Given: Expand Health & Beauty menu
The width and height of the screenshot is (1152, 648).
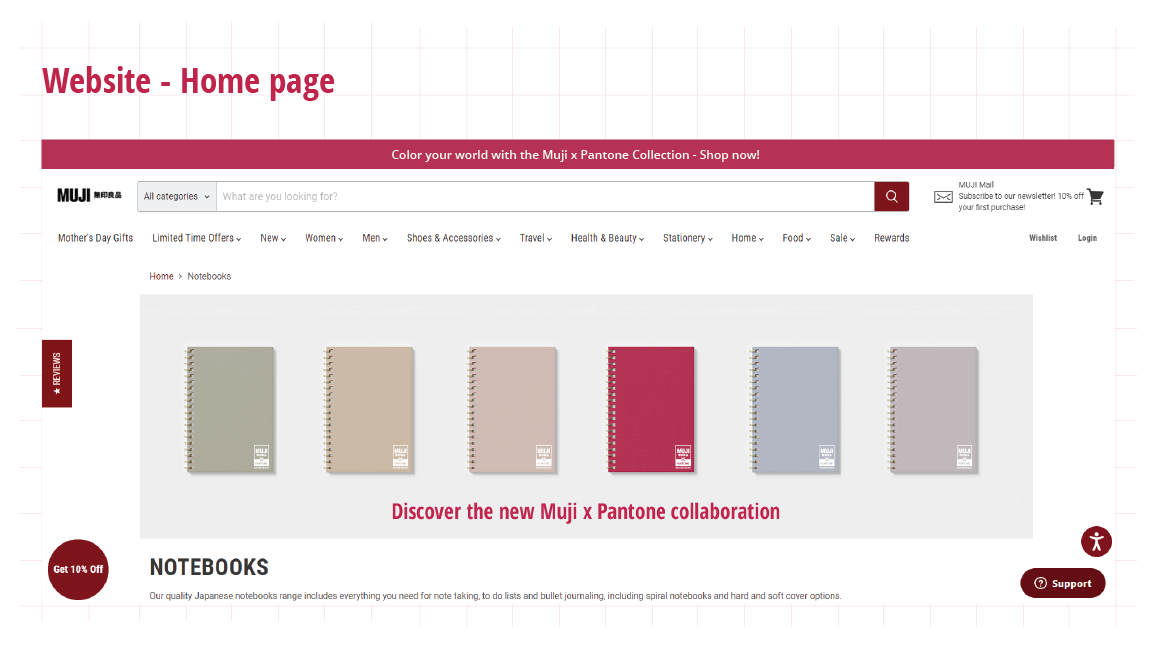Looking at the screenshot, I should pos(607,238).
